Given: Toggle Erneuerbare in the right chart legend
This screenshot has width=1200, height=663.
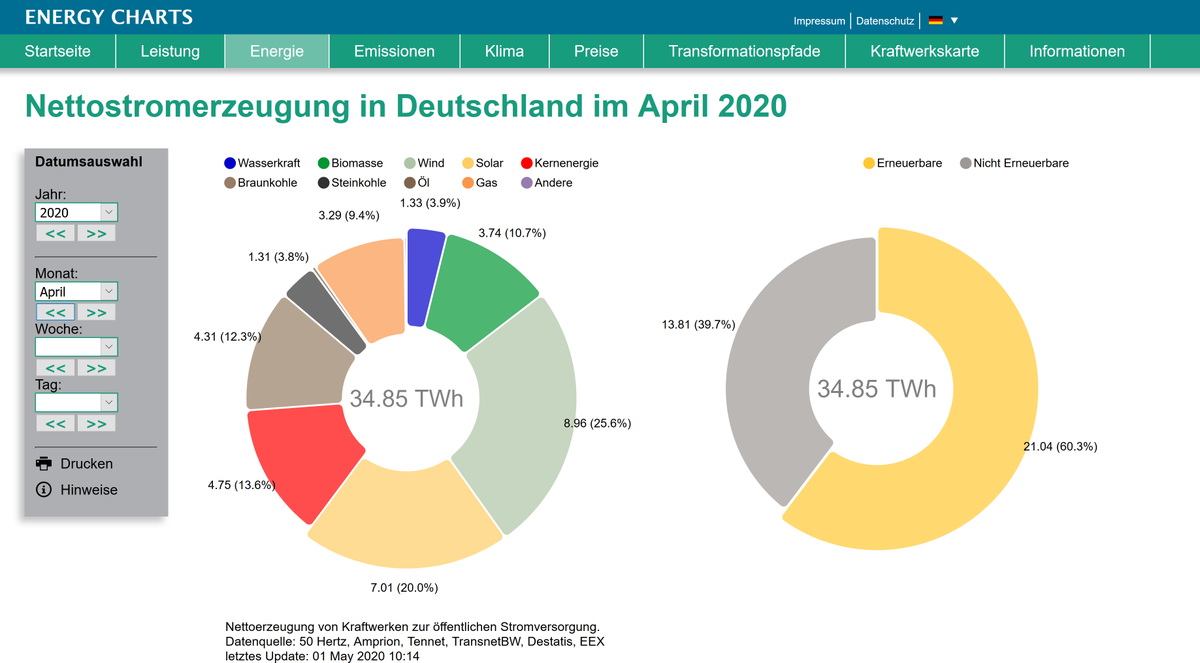Looking at the screenshot, I should 902,163.
